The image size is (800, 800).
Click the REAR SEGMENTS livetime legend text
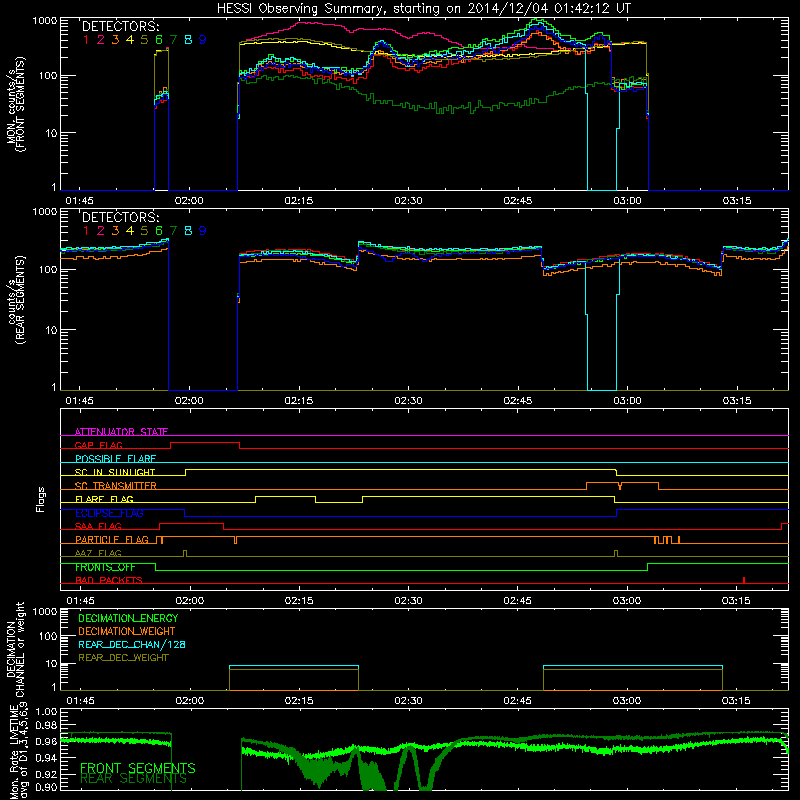click(x=134, y=779)
